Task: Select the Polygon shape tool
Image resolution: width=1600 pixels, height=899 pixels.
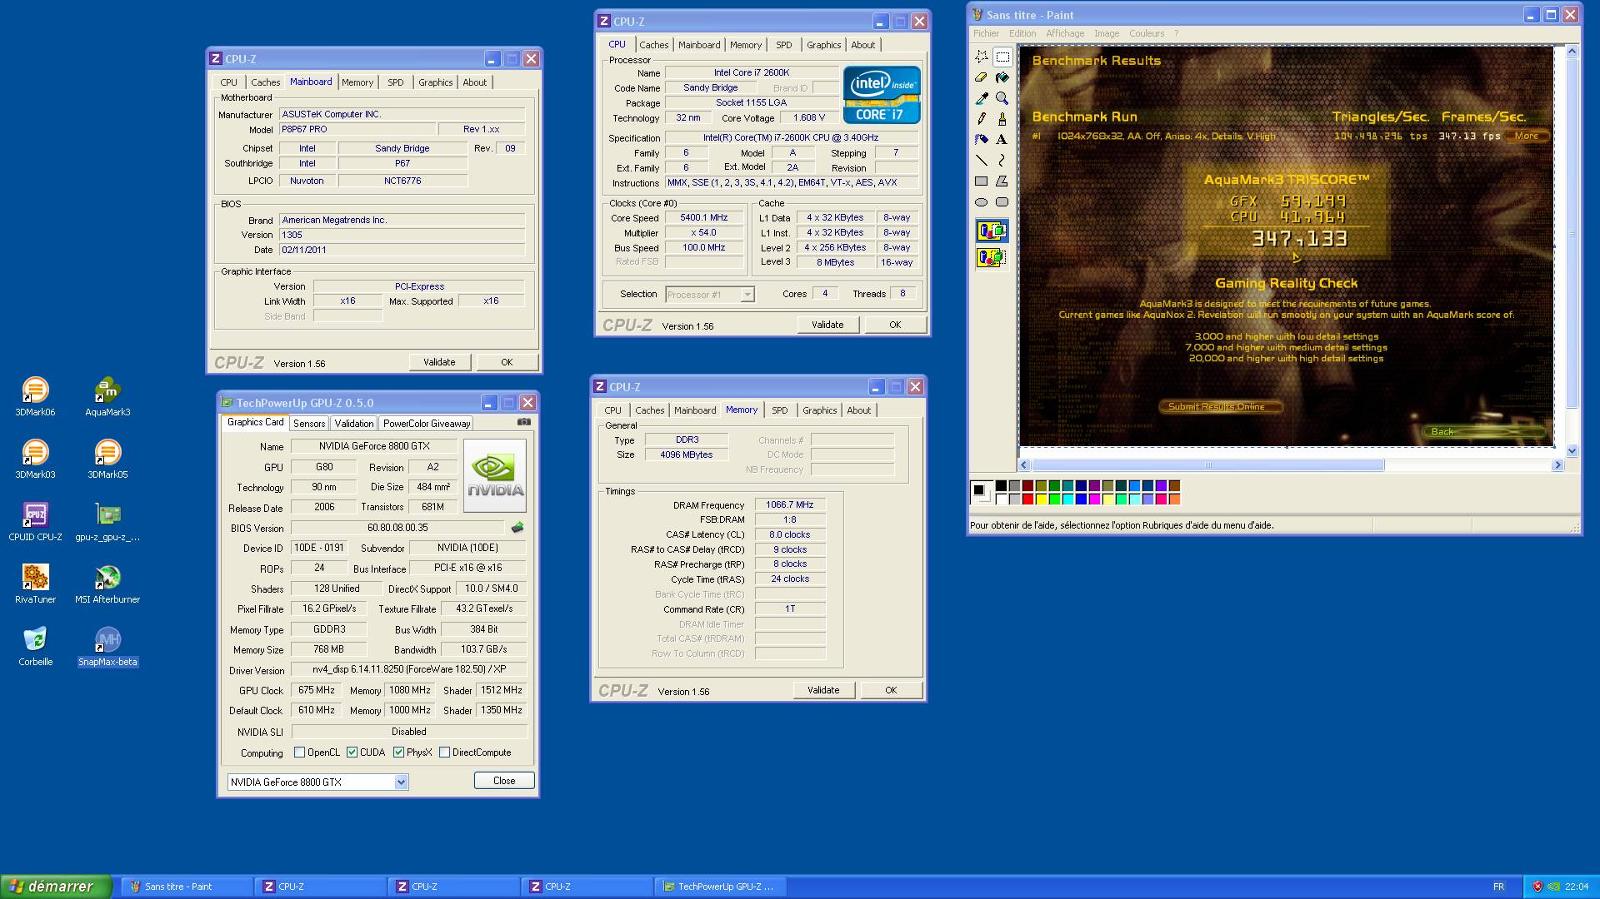Action: click(1002, 181)
